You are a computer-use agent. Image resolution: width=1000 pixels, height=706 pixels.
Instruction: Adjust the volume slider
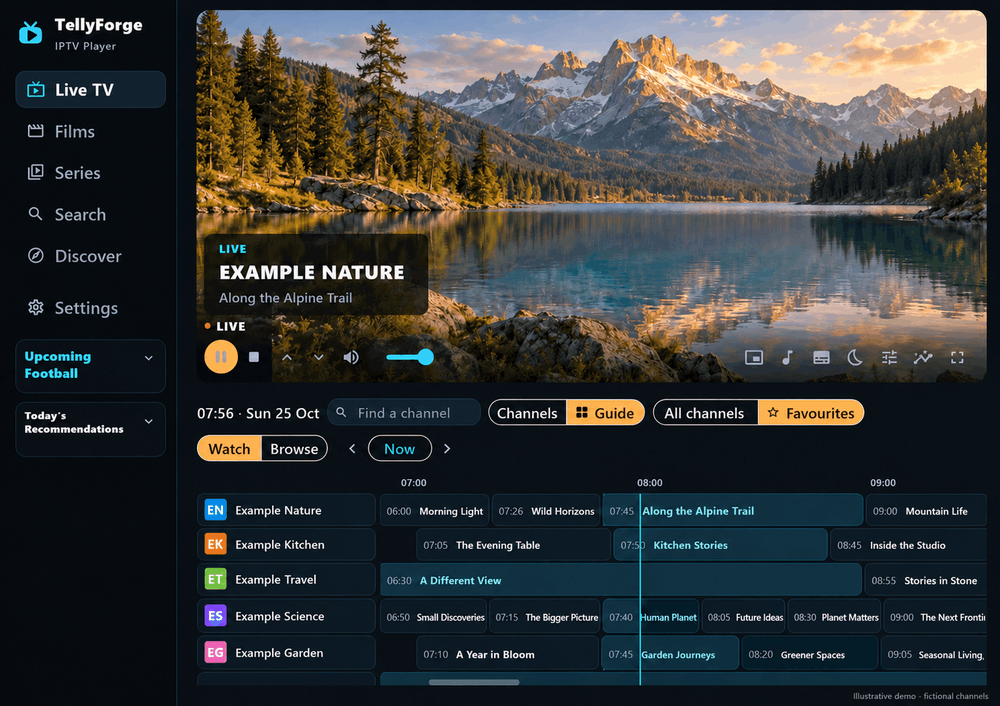pyautogui.click(x=409, y=357)
